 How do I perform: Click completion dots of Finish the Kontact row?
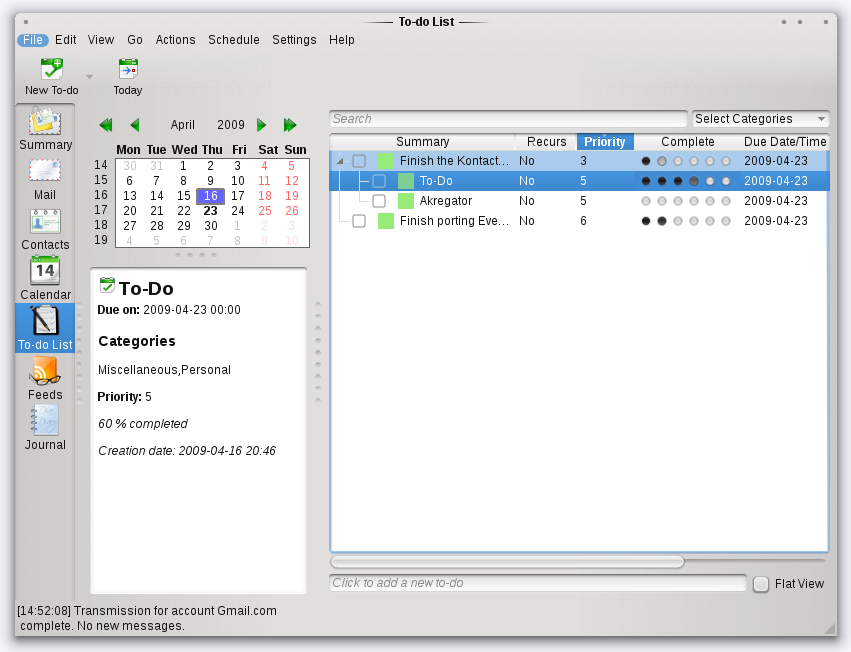(685, 161)
